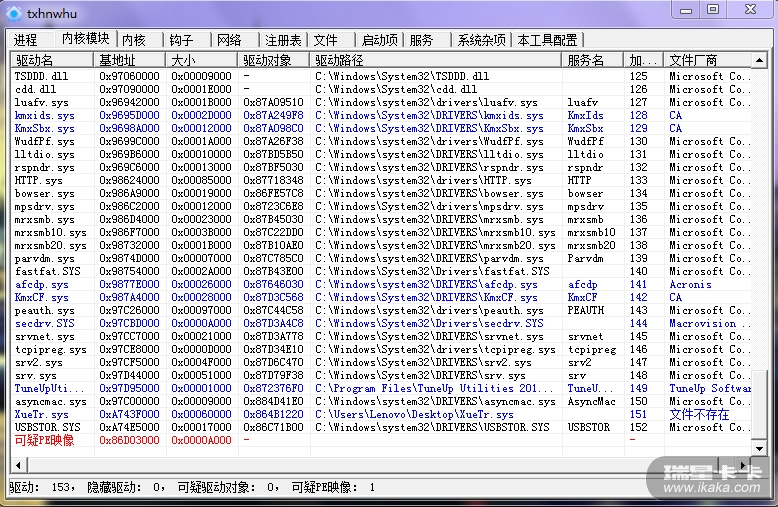778x507 pixels.
Task: Switch to the 内核模块 tab
Action: (85, 39)
